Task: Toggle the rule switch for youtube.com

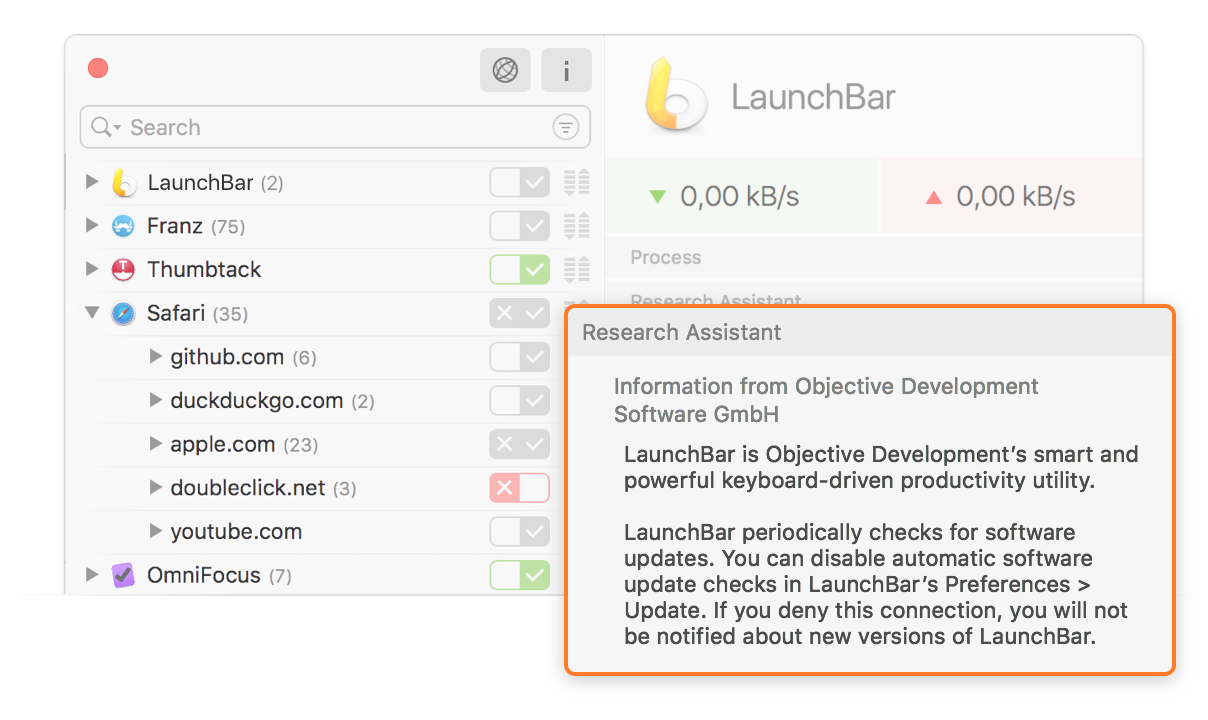Action: [520, 532]
